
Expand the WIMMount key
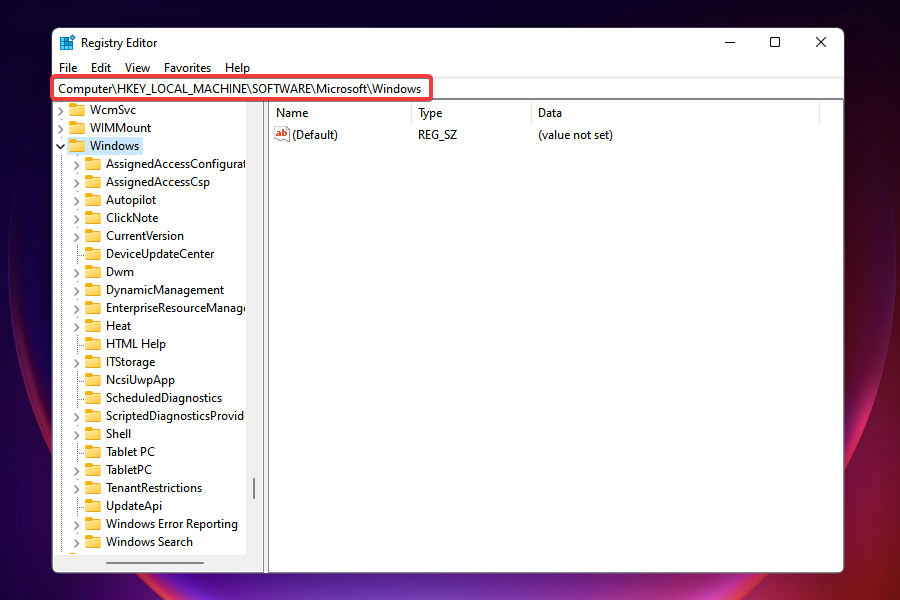(60, 128)
